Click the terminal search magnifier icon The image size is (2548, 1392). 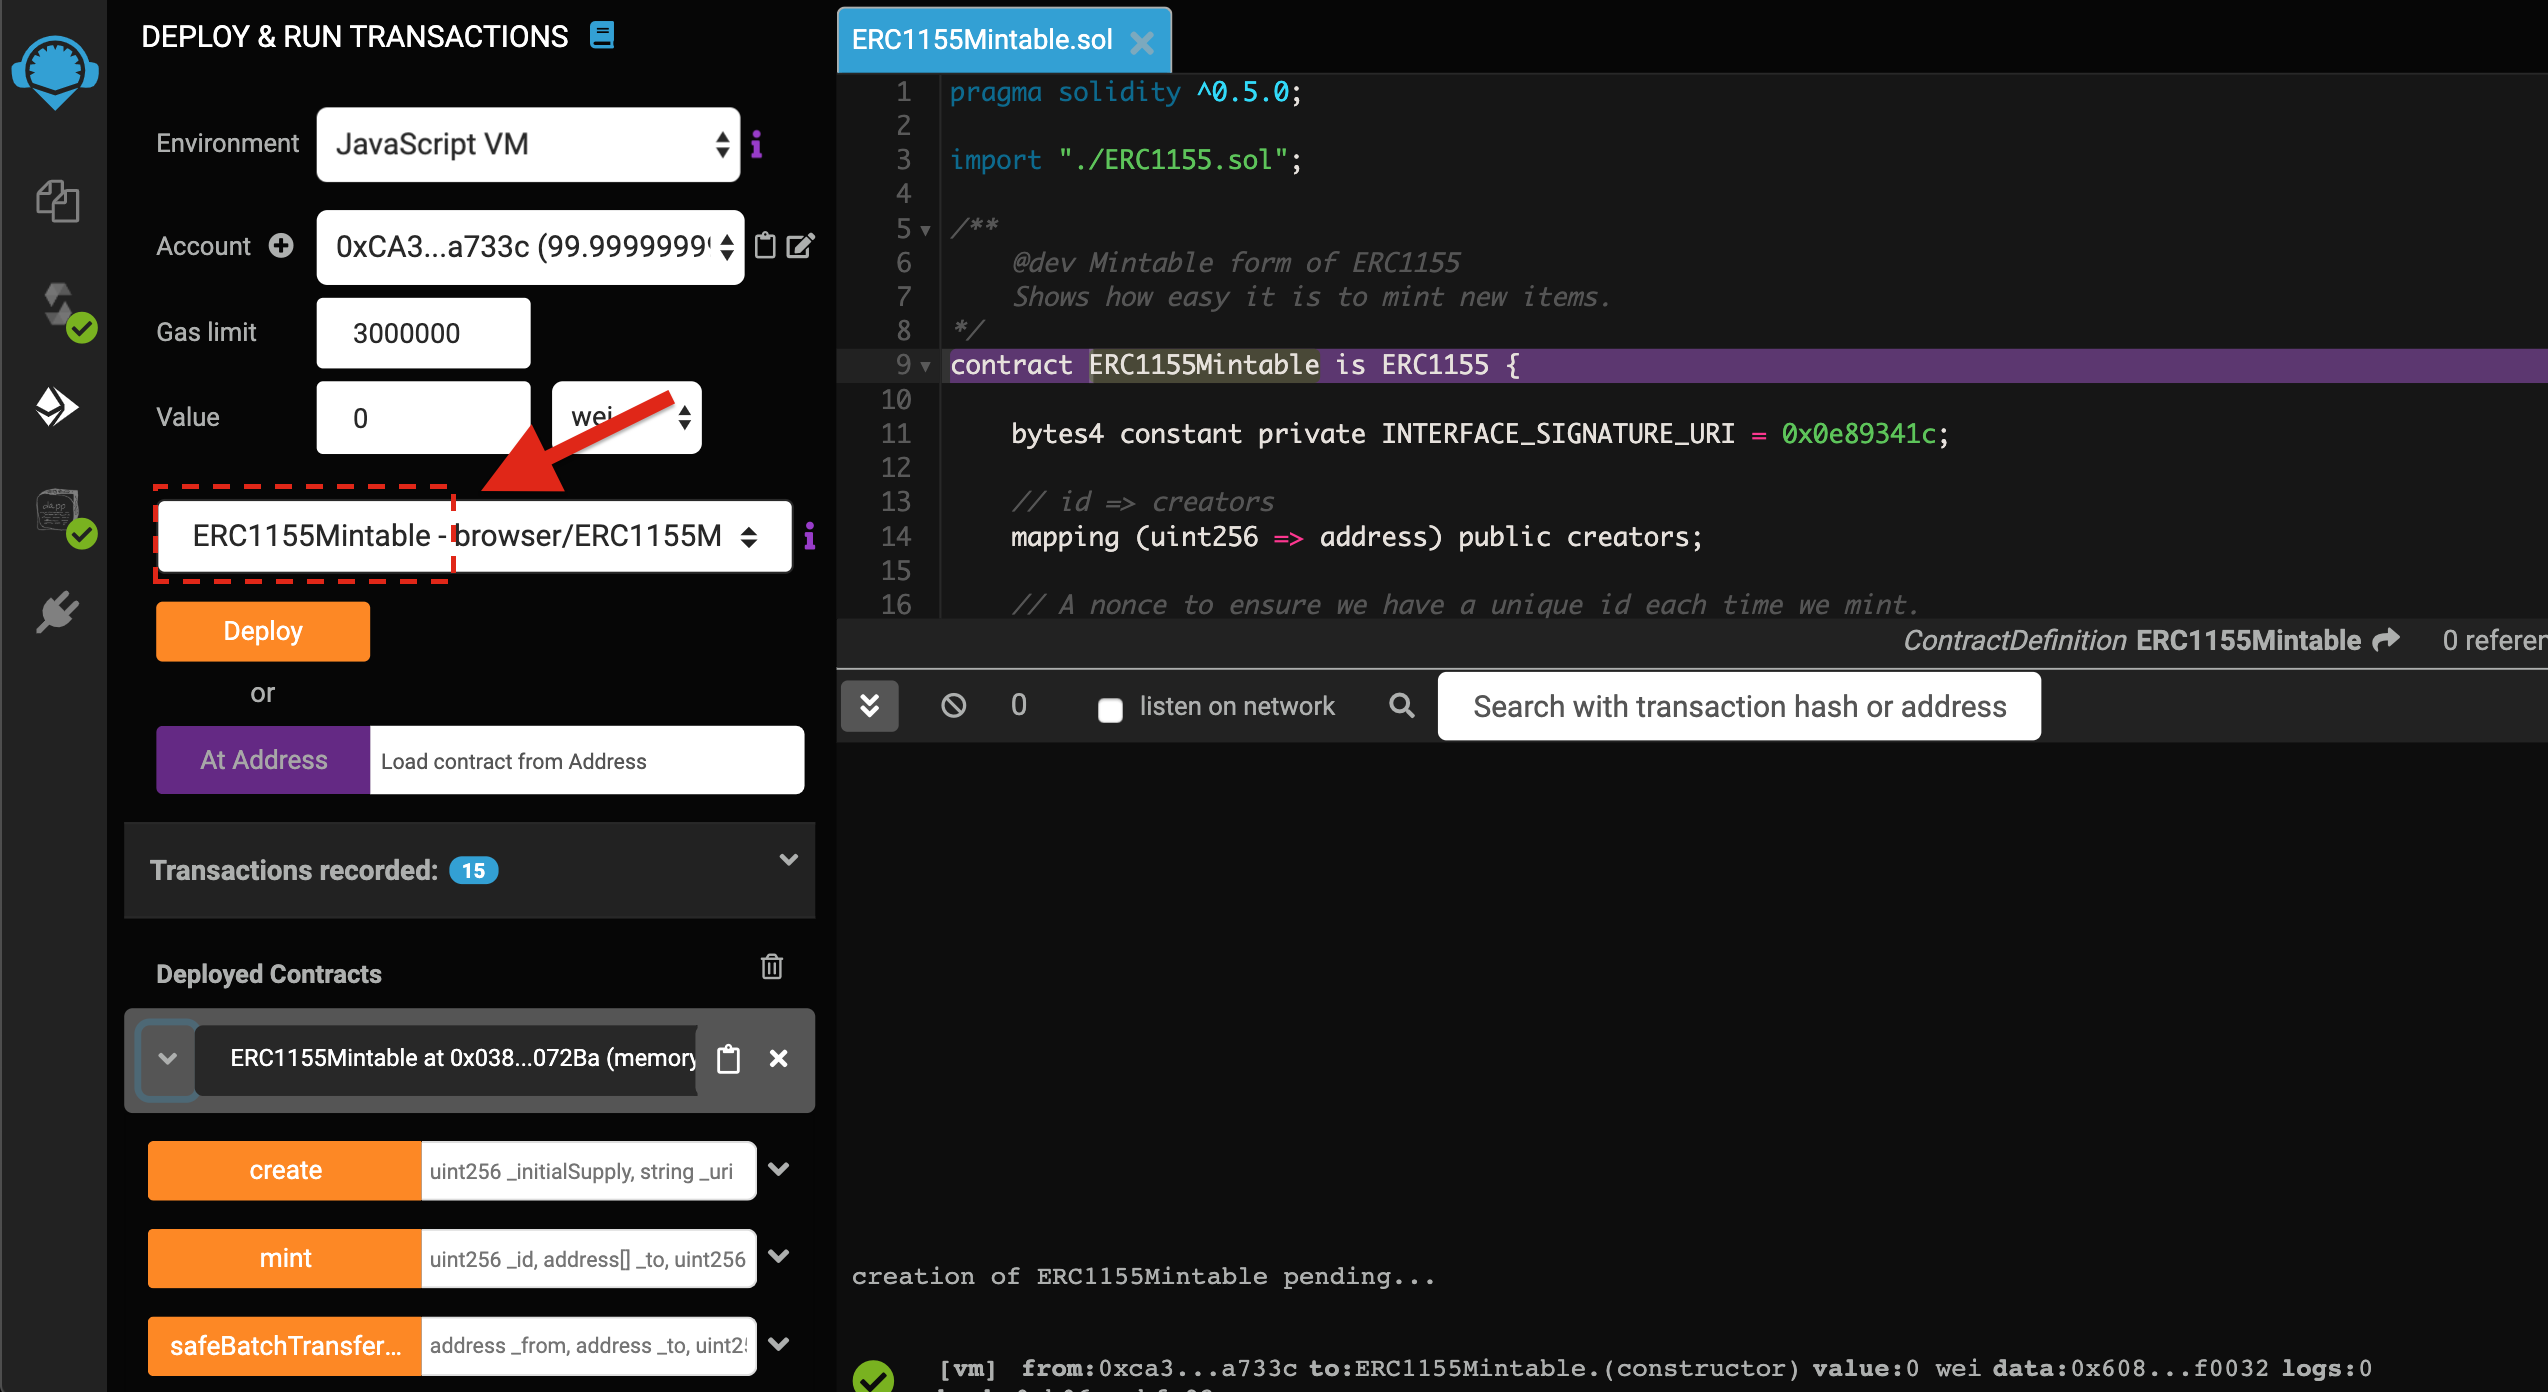1402,706
